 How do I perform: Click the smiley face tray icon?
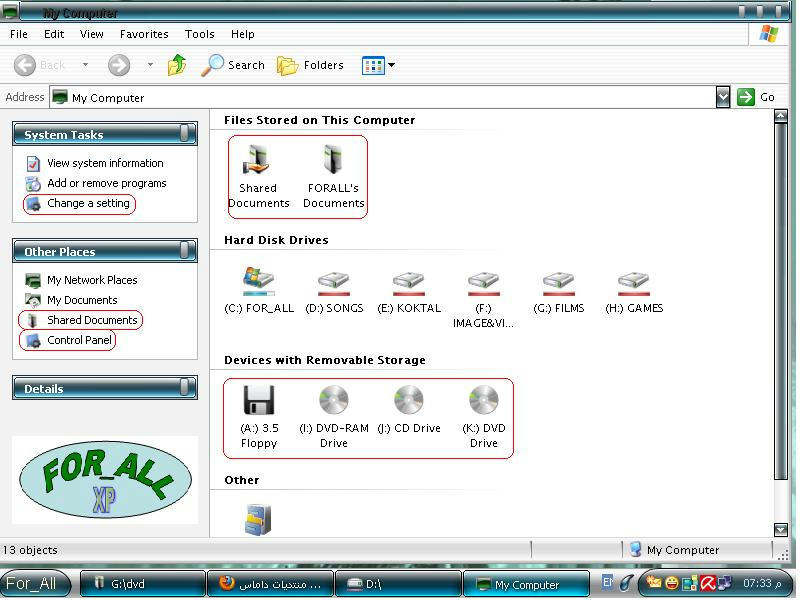[671, 583]
